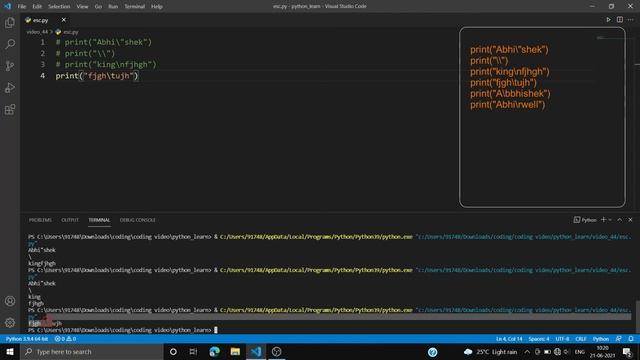Change line ending via CRLF status

tap(580, 339)
